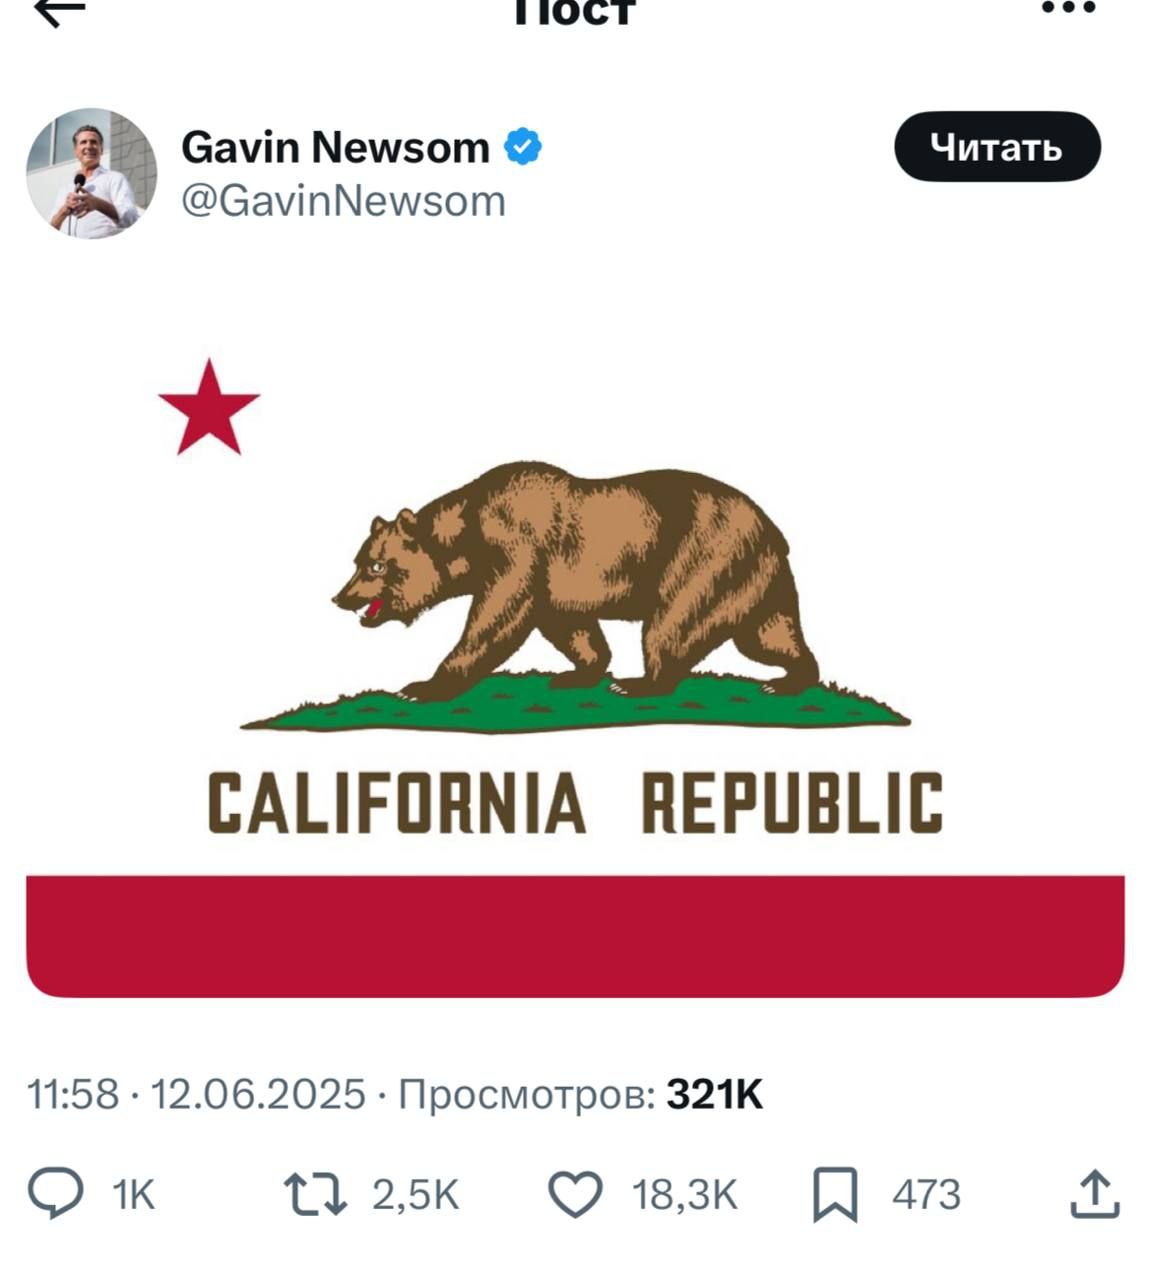Toggle the bookmark icon

pyautogui.click(x=835, y=1195)
